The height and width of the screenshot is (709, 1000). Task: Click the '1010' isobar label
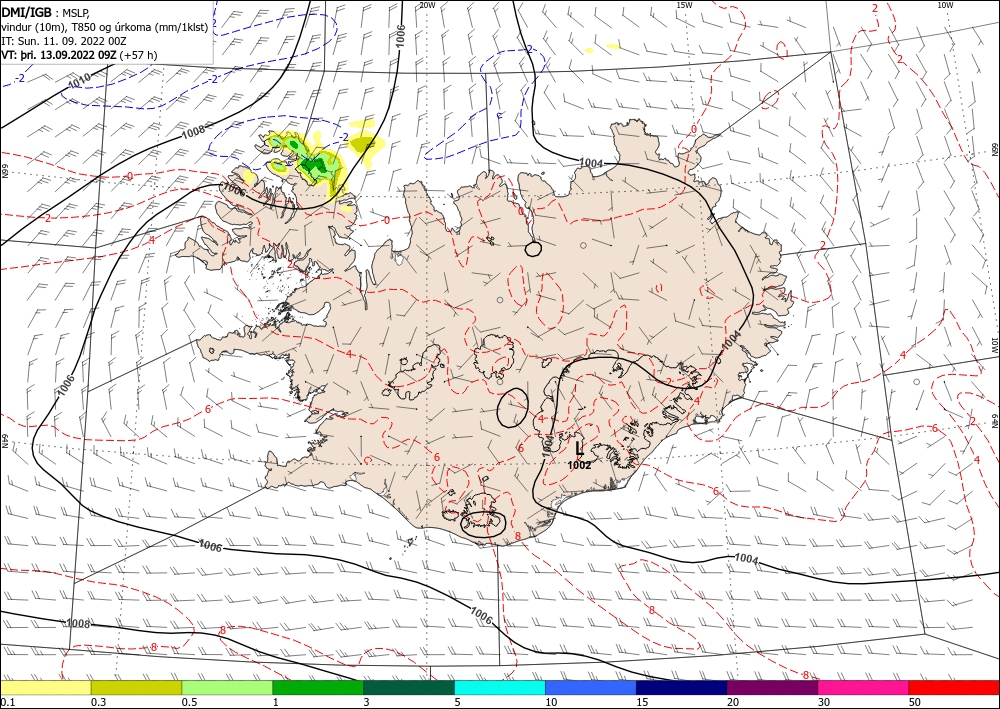pyautogui.click(x=79, y=80)
